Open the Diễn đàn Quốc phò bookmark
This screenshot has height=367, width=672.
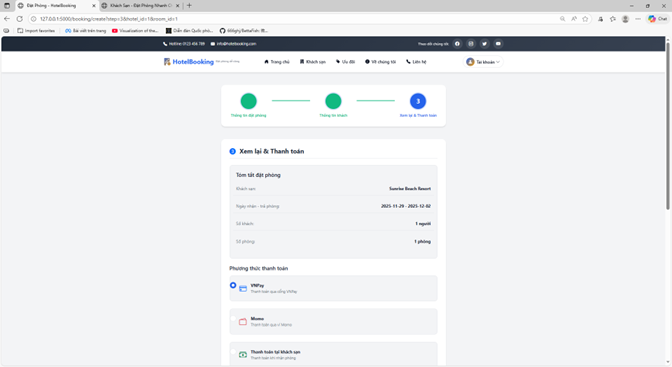[189, 30]
